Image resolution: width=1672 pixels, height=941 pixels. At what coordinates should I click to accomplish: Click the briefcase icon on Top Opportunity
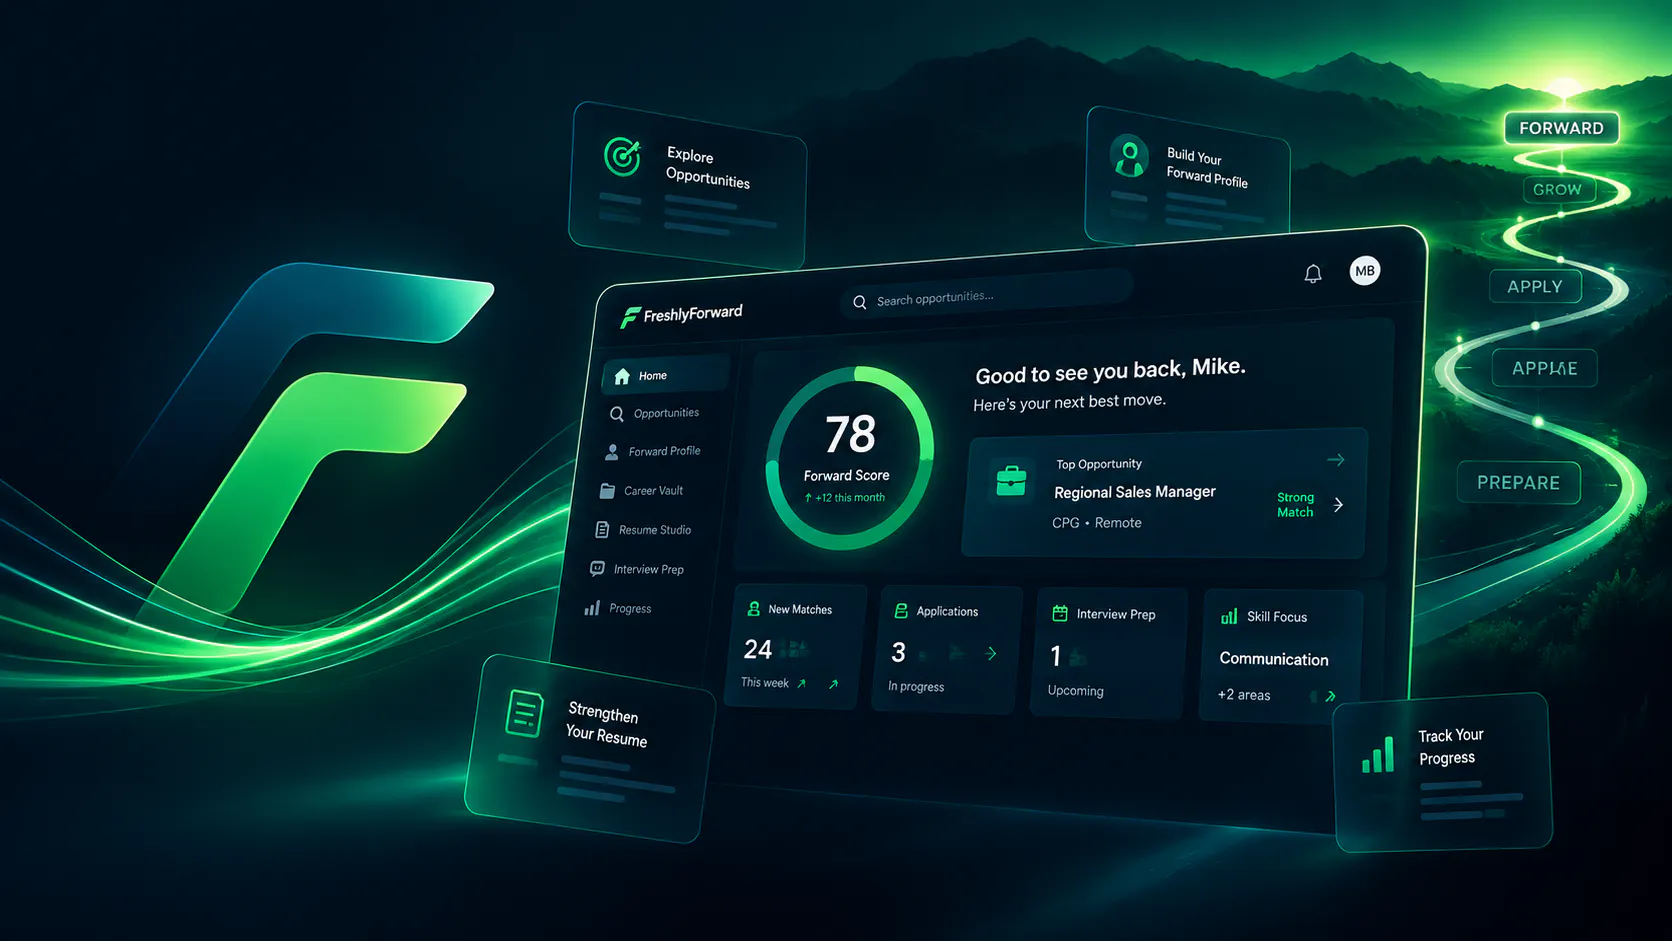coord(1011,481)
